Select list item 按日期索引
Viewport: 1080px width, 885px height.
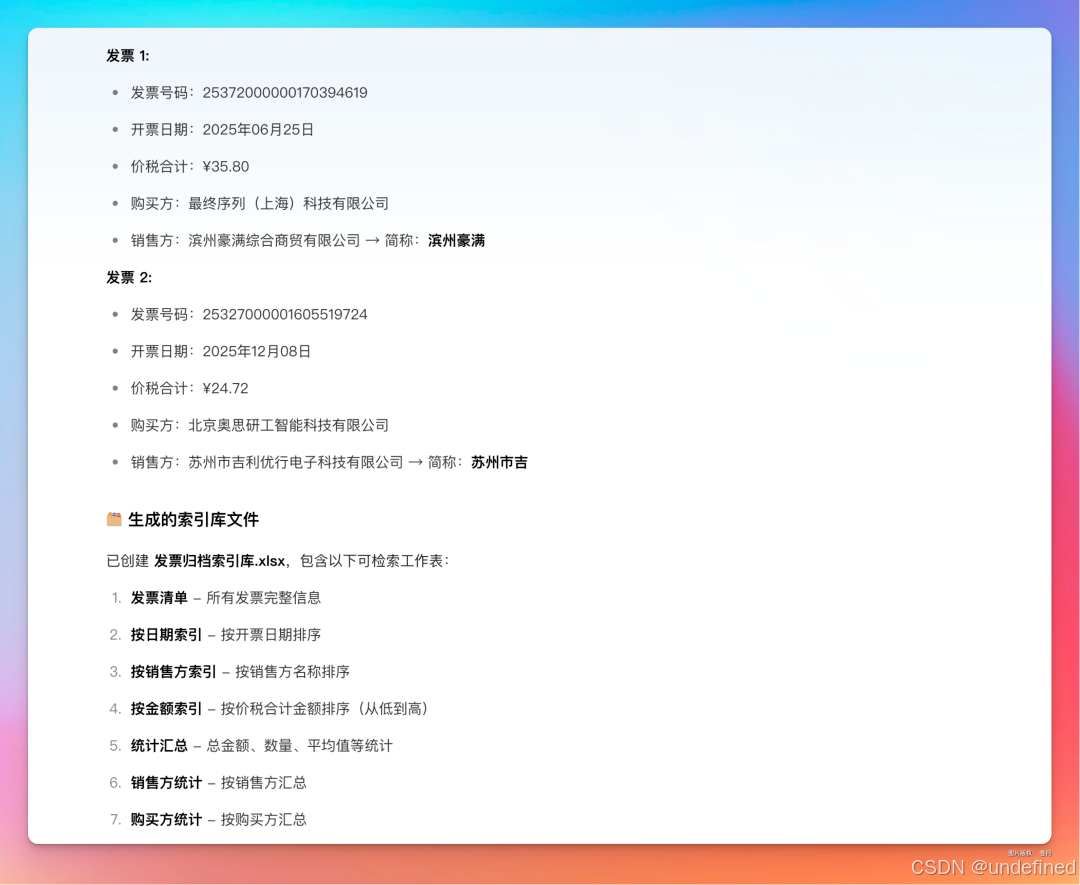tap(167, 635)
